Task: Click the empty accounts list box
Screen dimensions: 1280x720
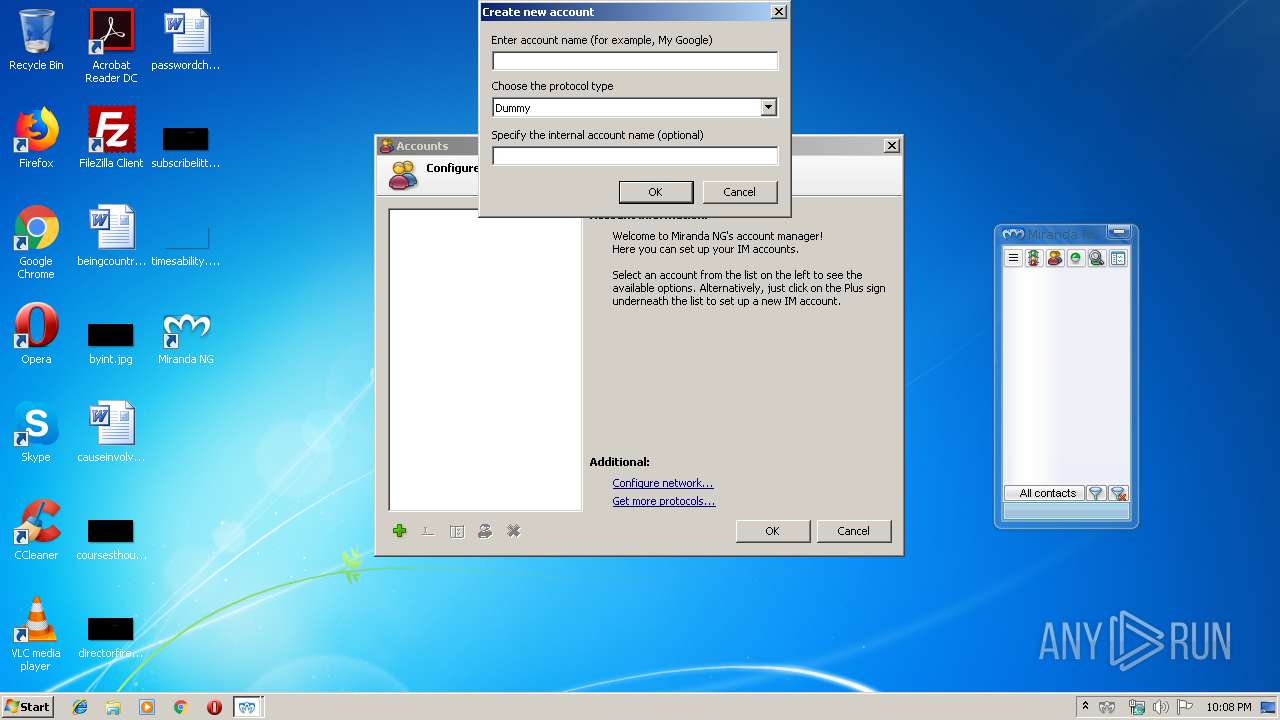Action: [485, 360]
